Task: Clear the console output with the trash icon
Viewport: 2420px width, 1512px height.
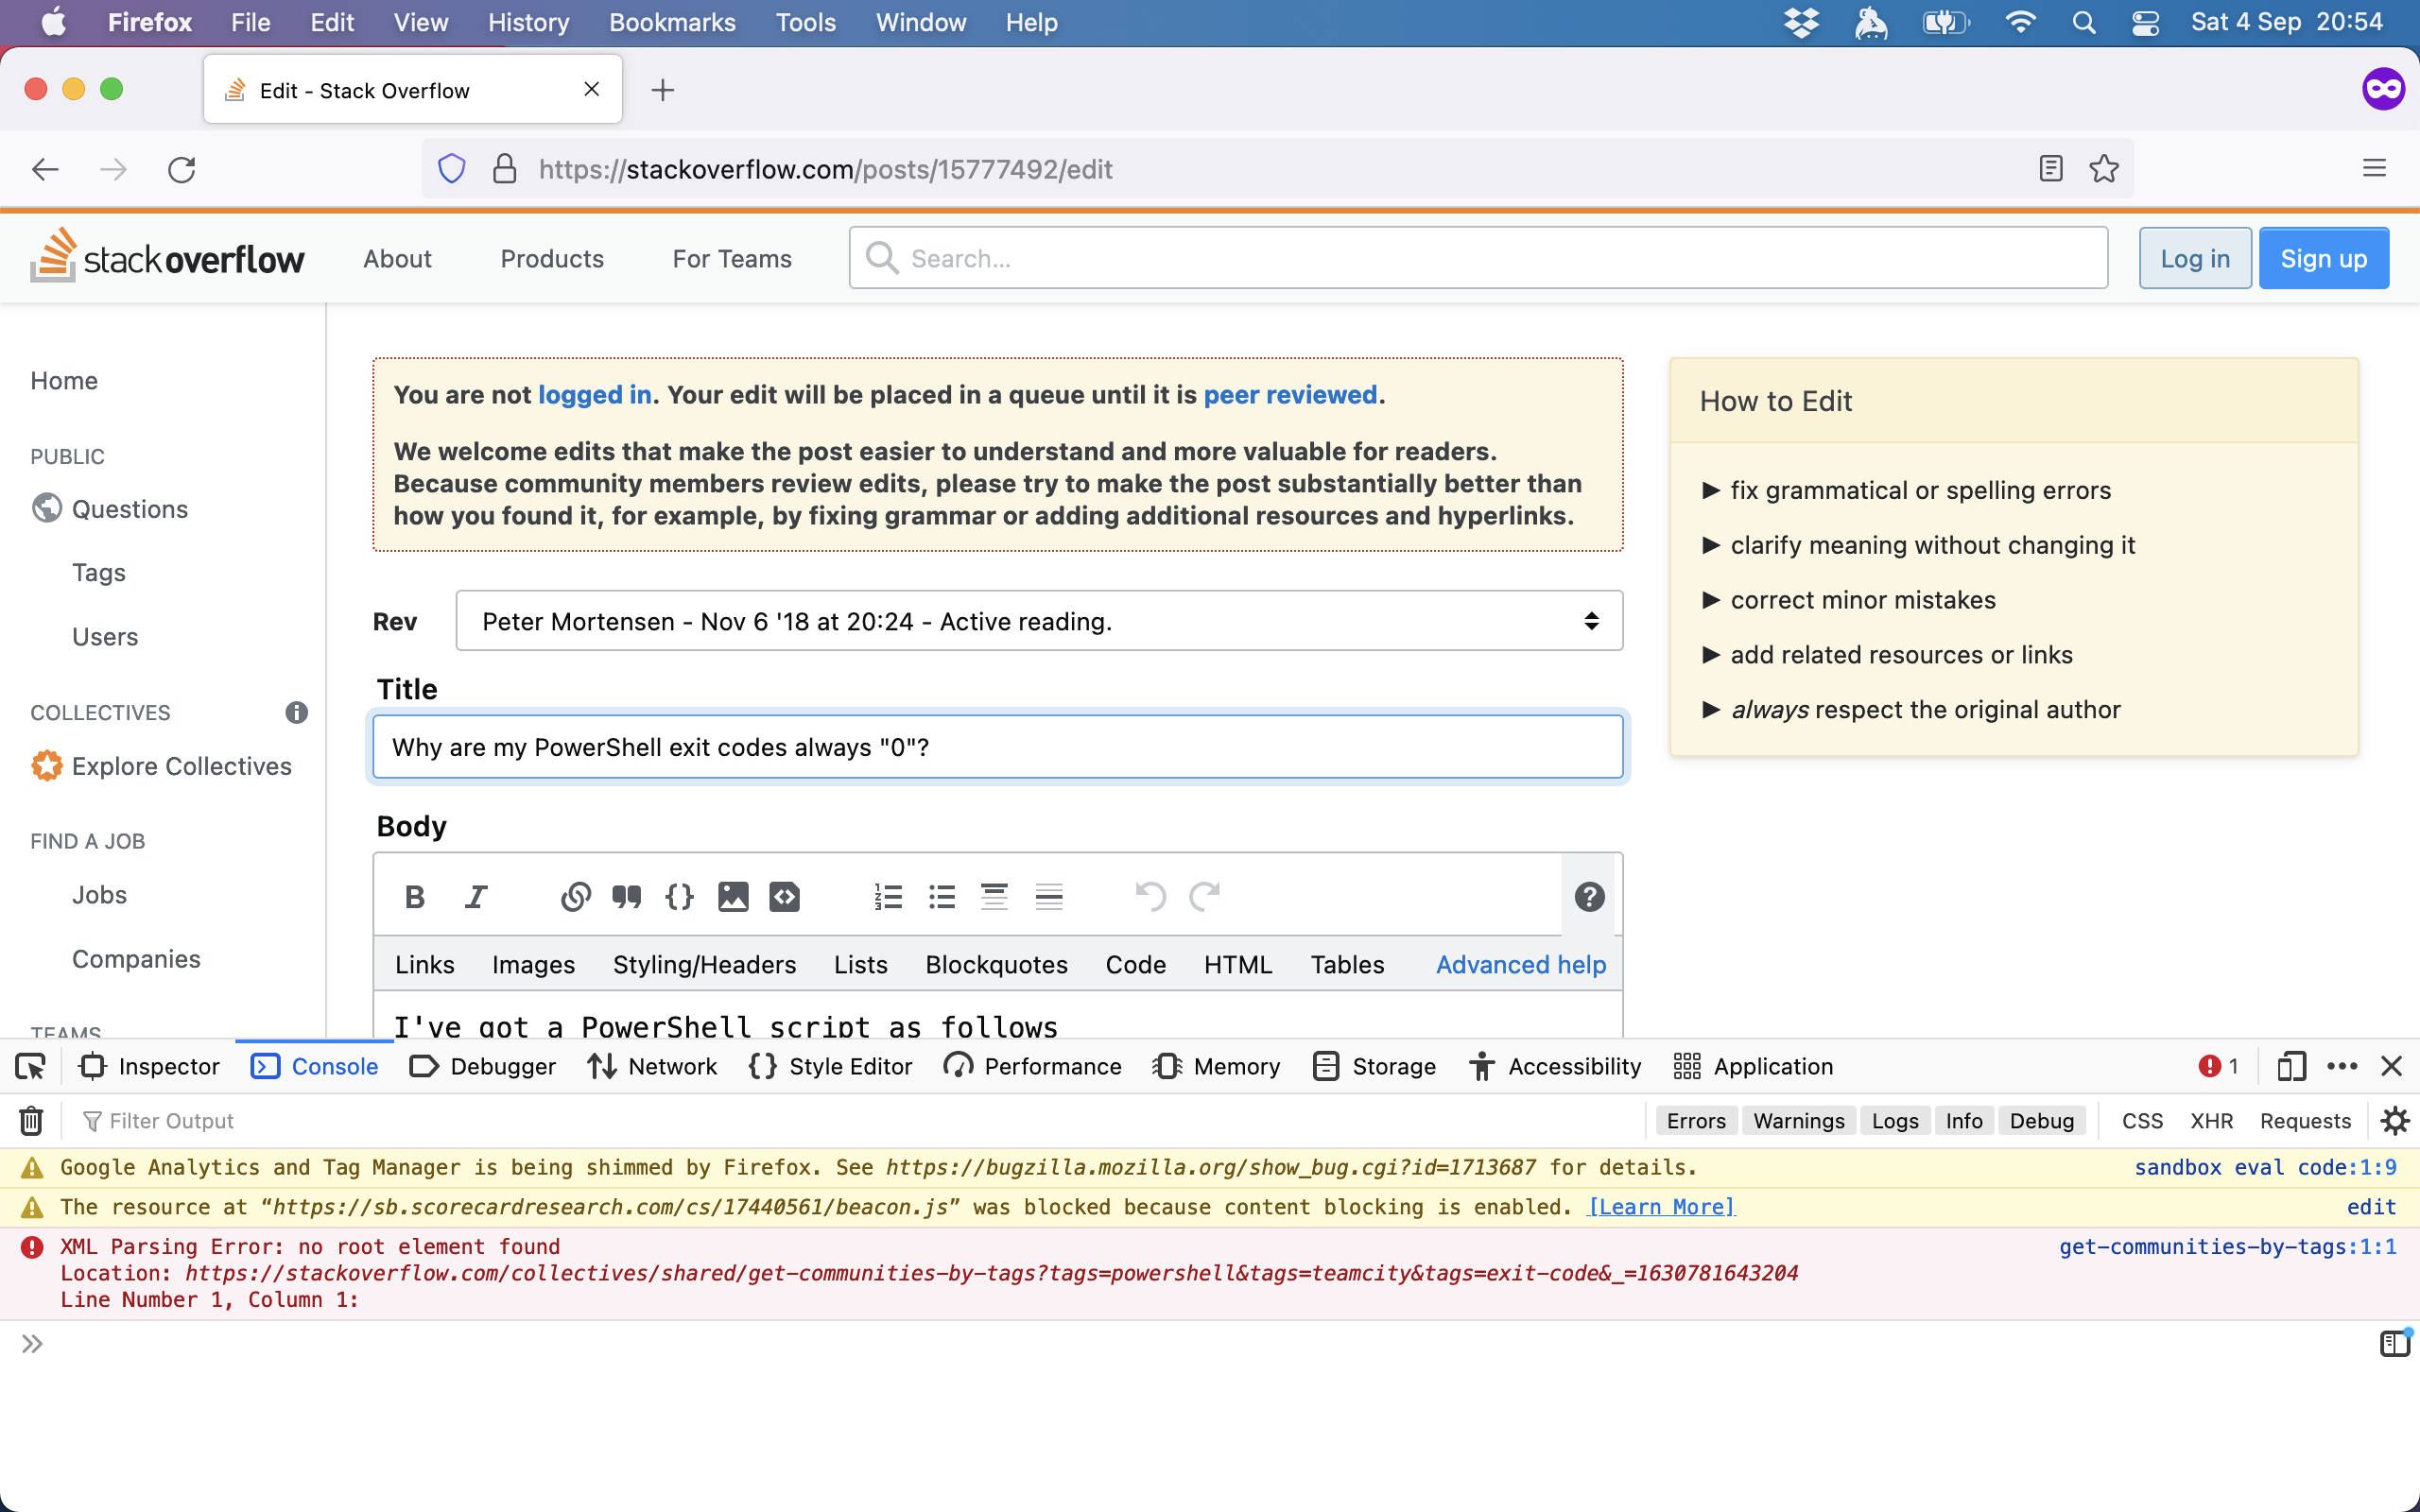Action: tap(31, 1121)
